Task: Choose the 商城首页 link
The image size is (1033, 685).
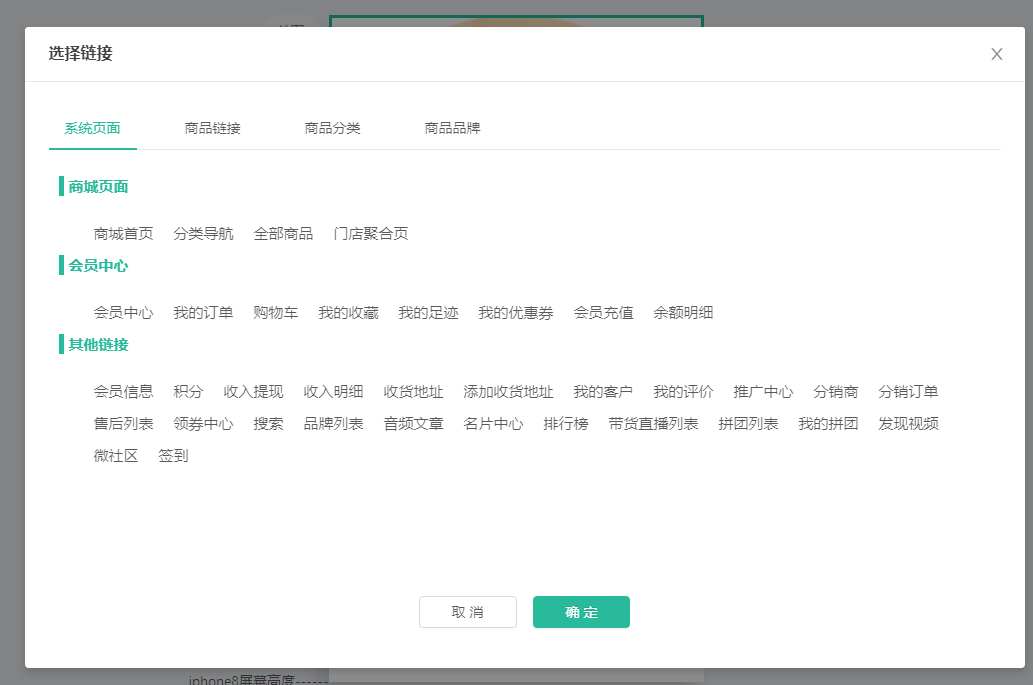Action: (x=123, y=234)
